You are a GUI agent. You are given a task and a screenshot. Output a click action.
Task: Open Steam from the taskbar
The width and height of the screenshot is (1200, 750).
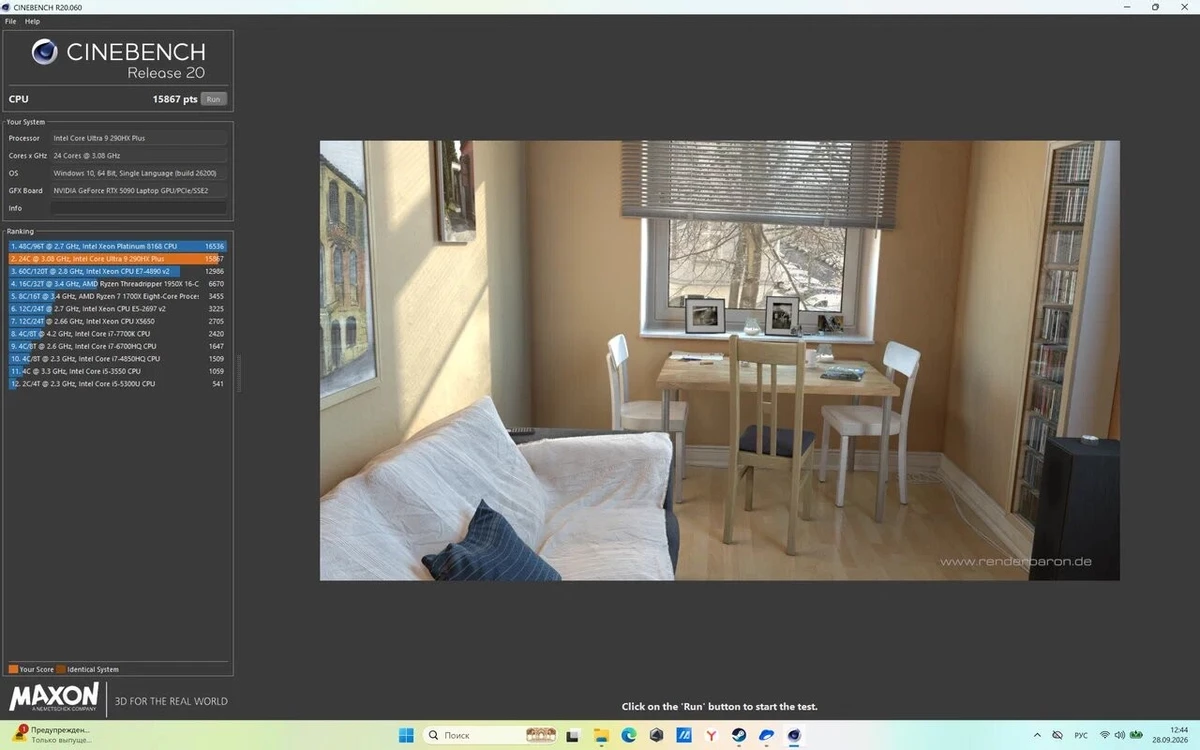click(x=739, y=735)
